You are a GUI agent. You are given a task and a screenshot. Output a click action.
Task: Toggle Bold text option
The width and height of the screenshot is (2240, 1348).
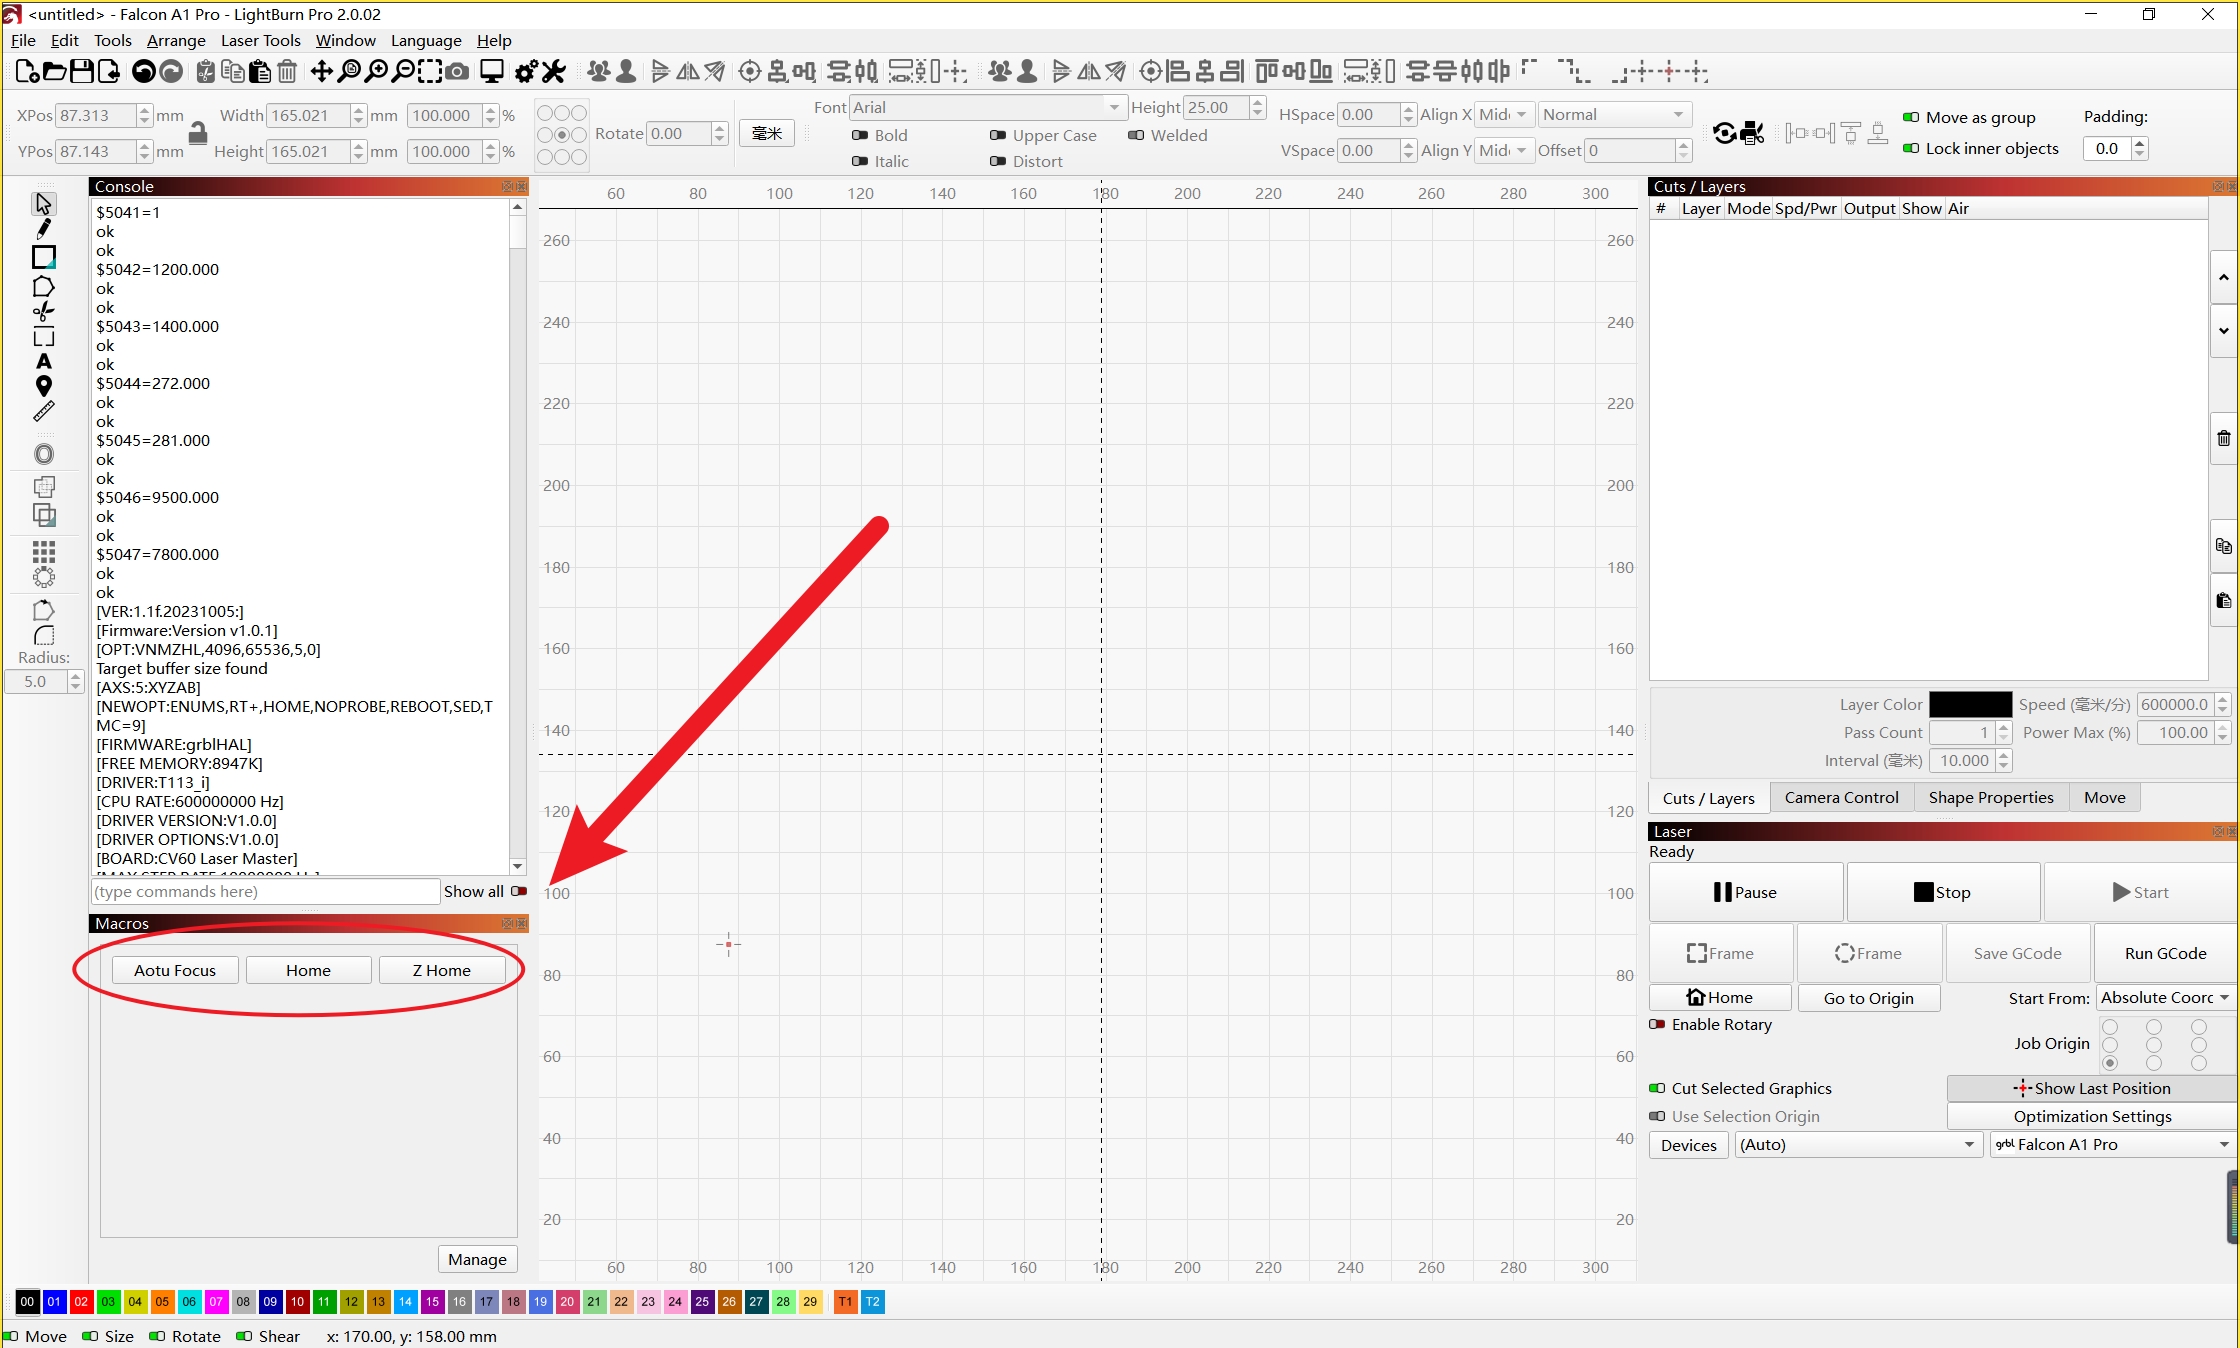coord(860,135)
